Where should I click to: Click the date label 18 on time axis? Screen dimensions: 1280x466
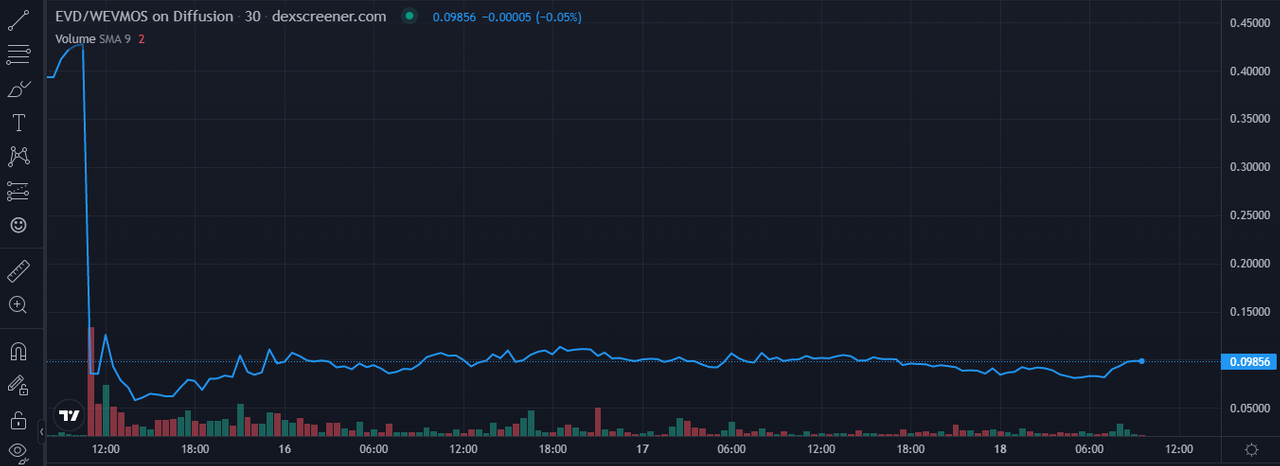[x=1000, y=450]
